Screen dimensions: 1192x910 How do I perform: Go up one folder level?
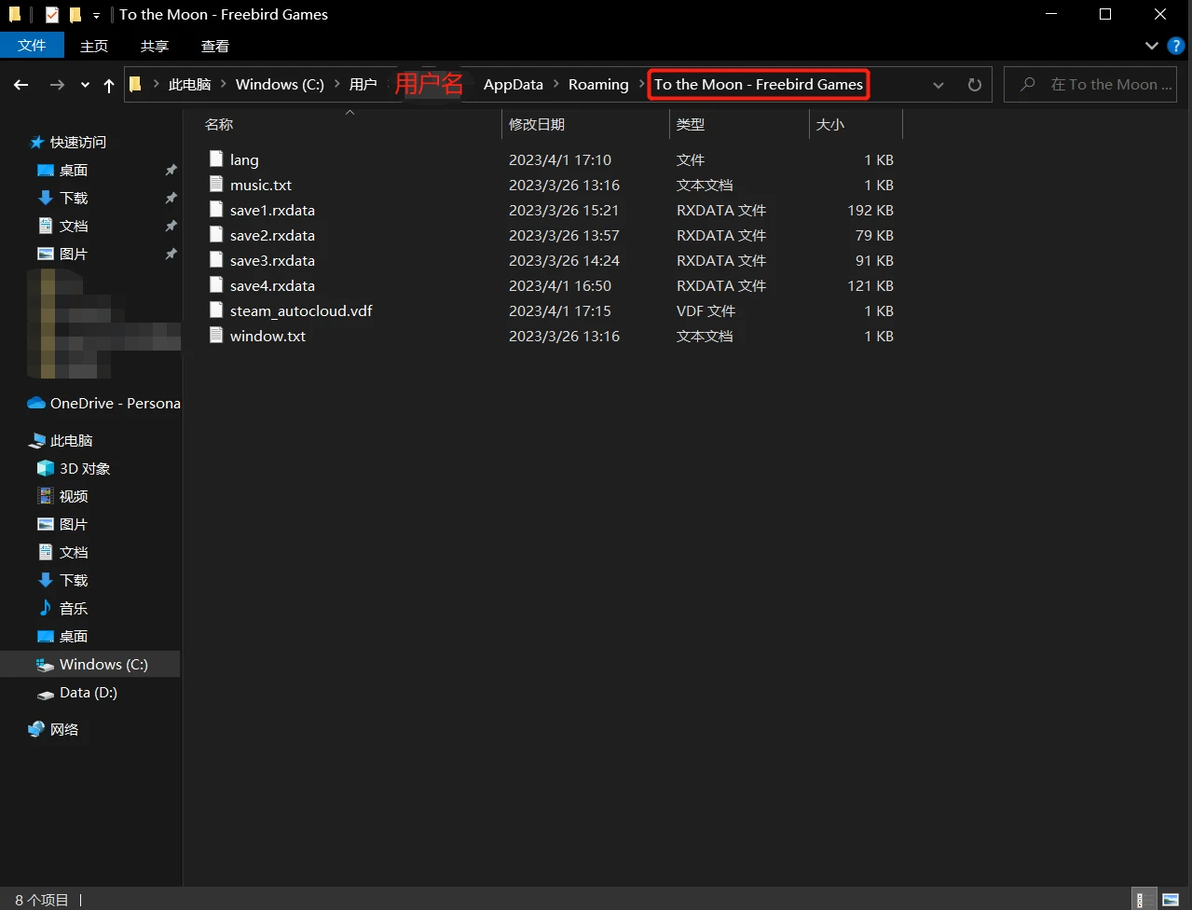(109, 85)
